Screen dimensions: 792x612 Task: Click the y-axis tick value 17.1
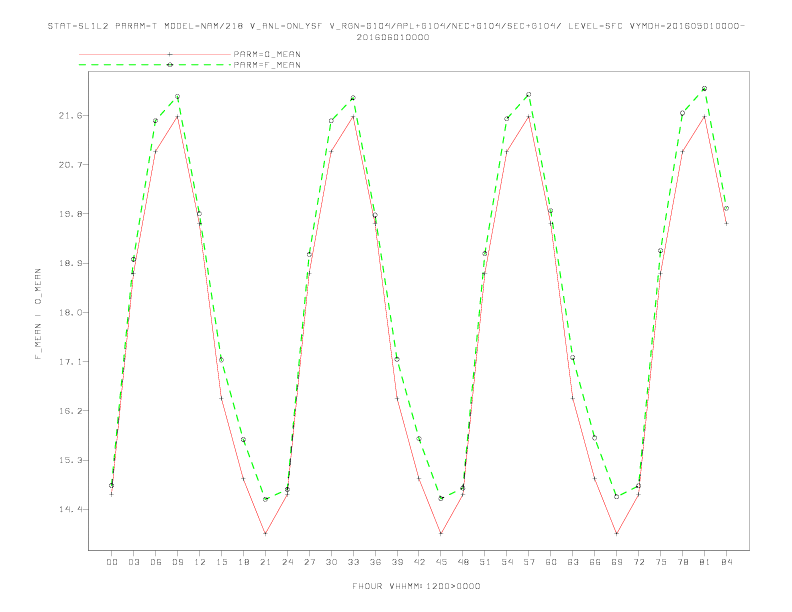pyautogui.click(x=70, y=362)
